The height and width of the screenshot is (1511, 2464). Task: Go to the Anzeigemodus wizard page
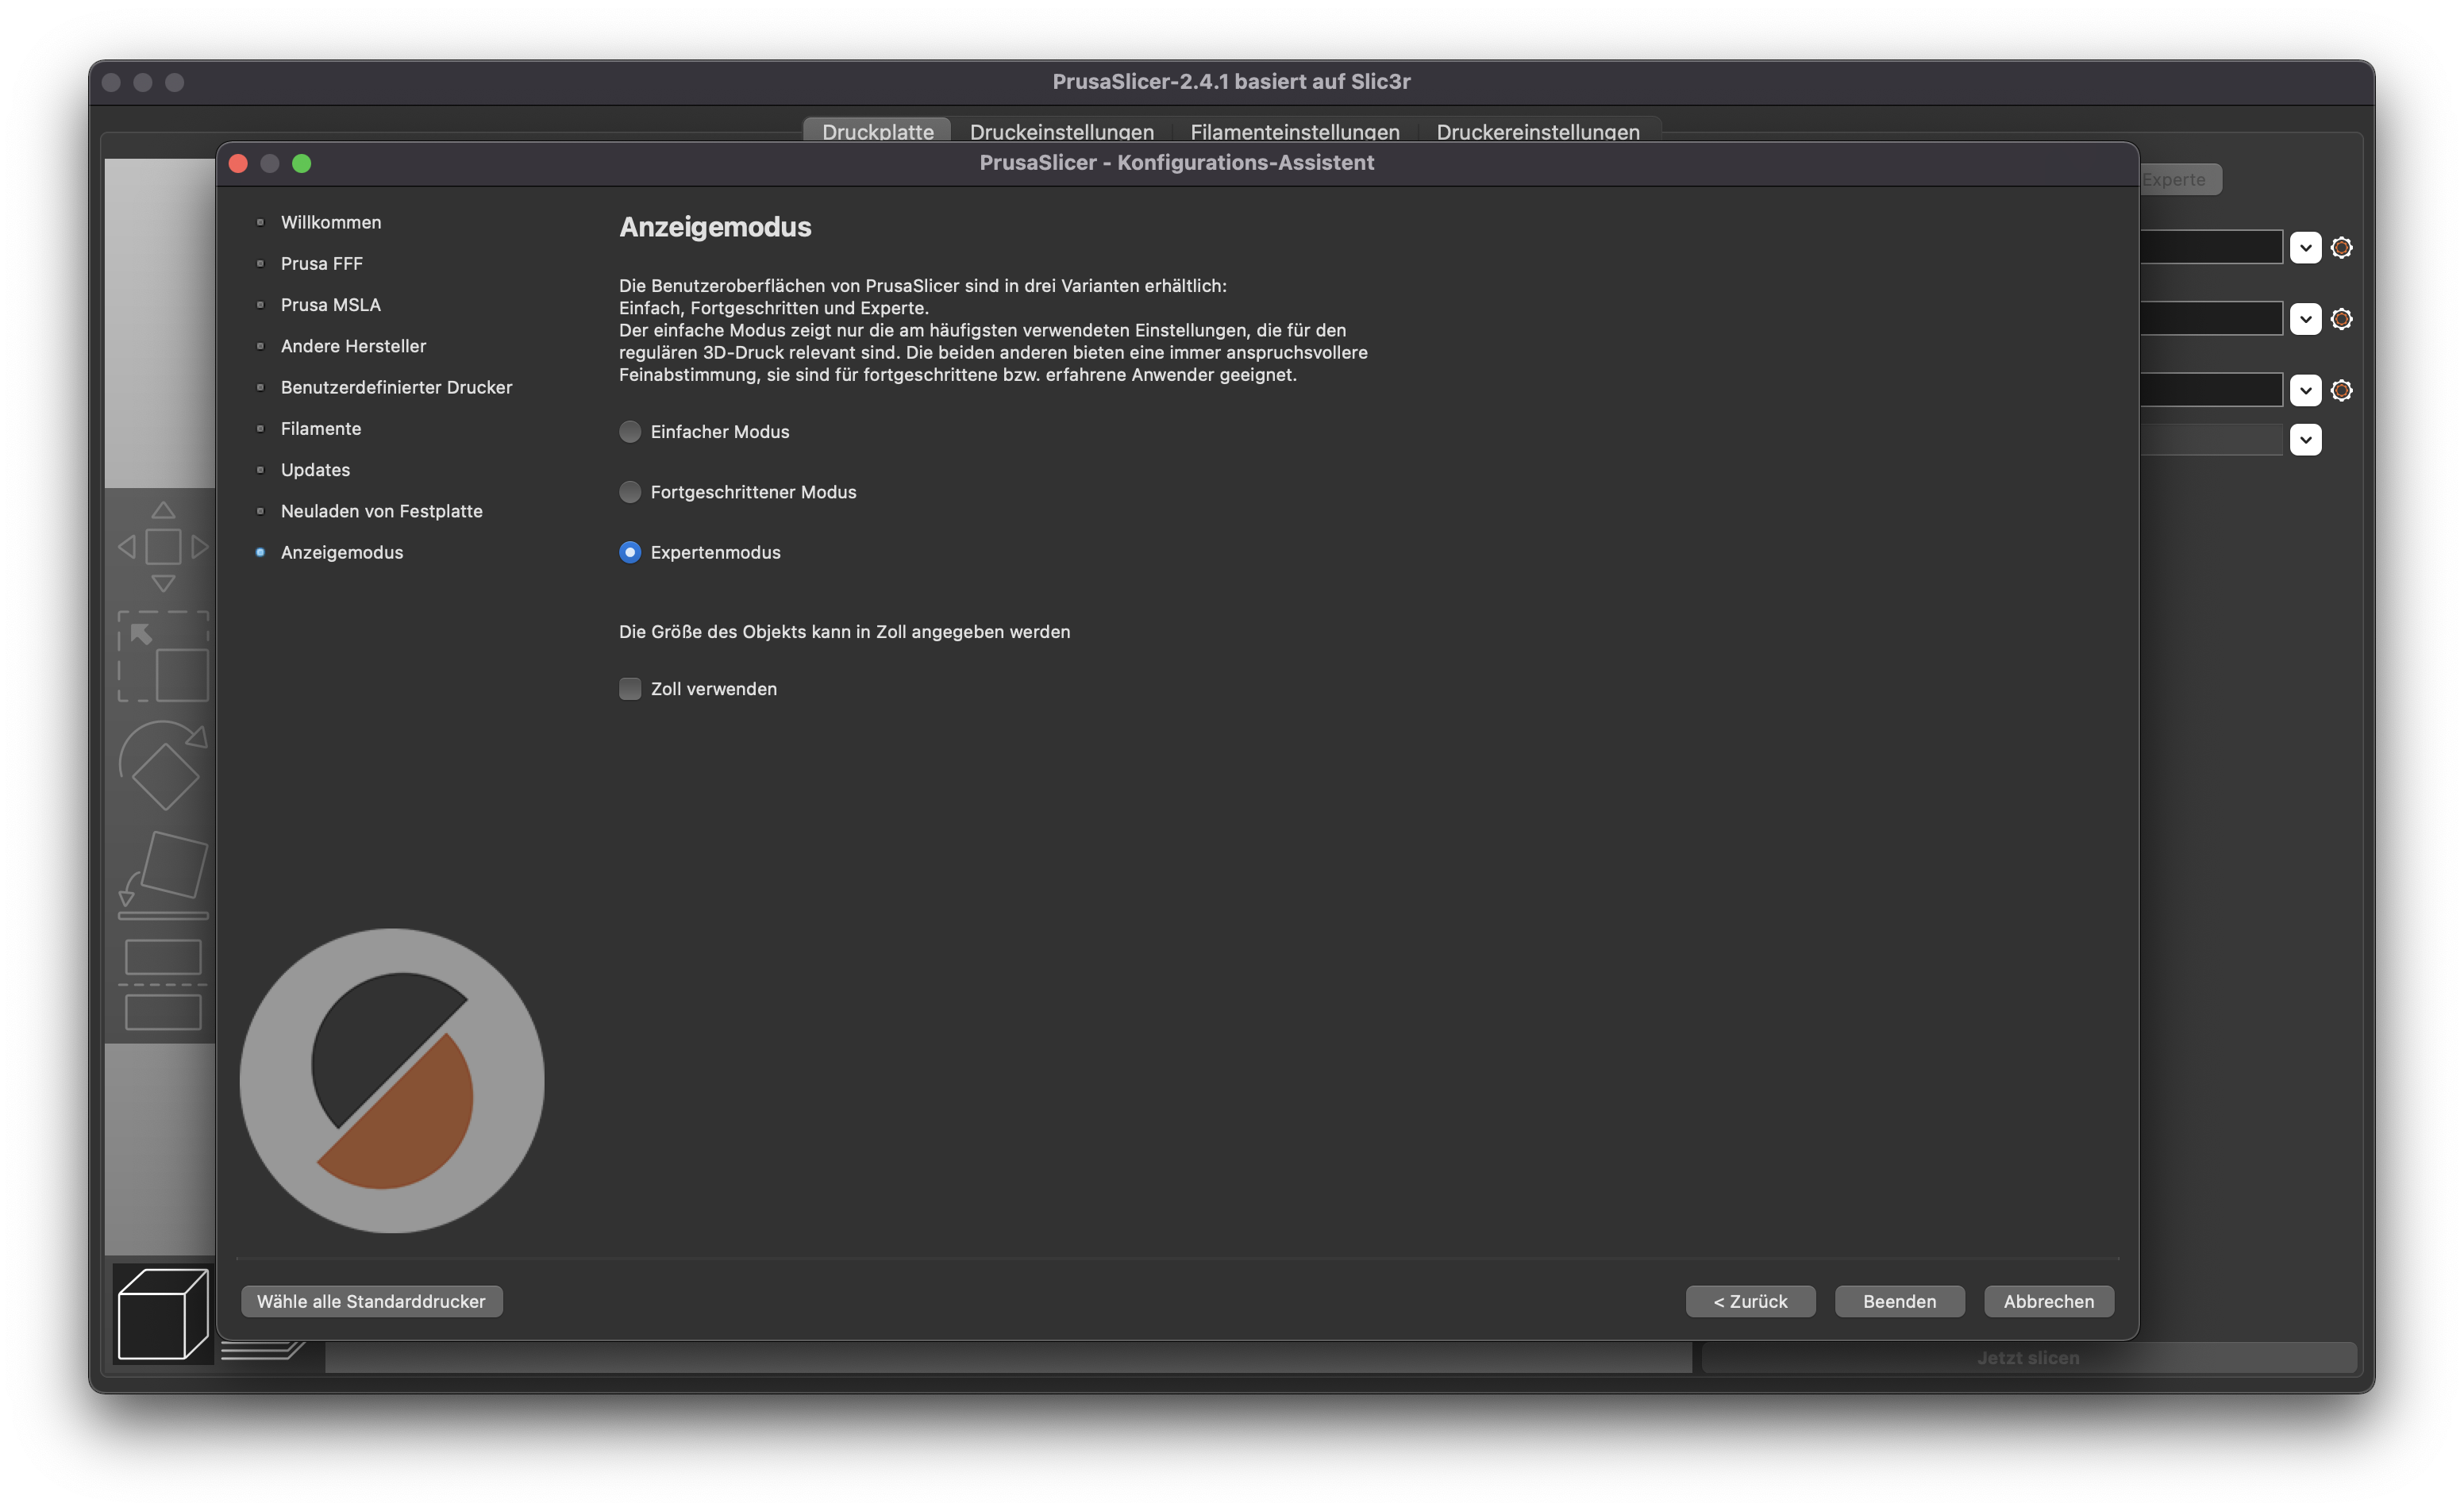[x=342, y=552]
